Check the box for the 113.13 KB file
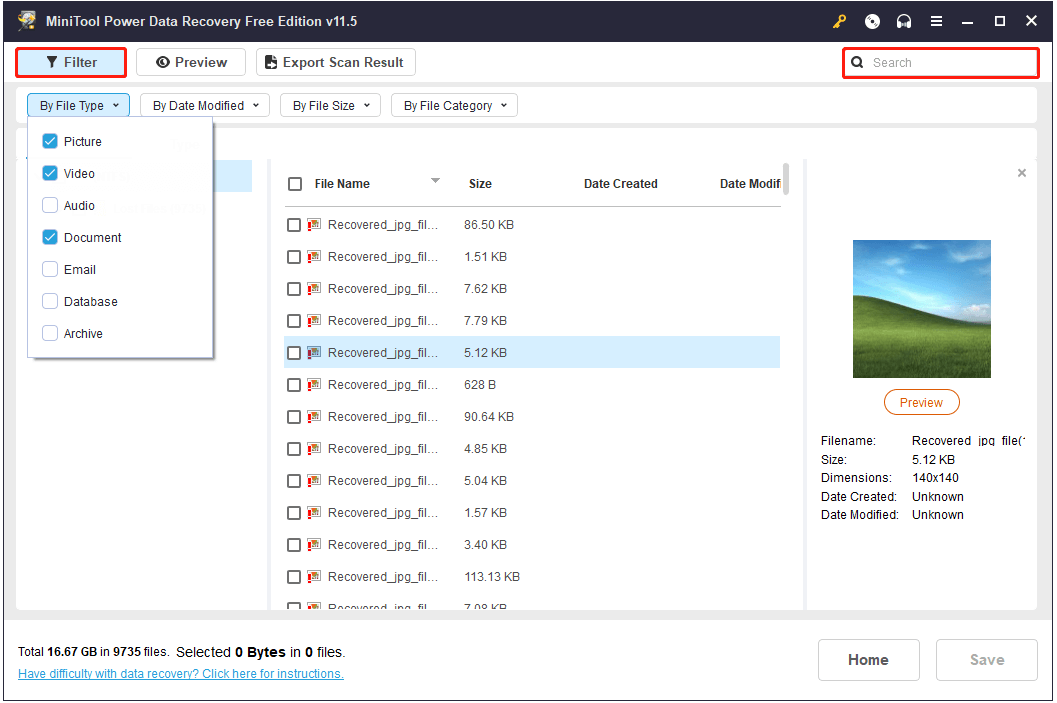This screenshot has width=1057, height=703. pos(294,577)
